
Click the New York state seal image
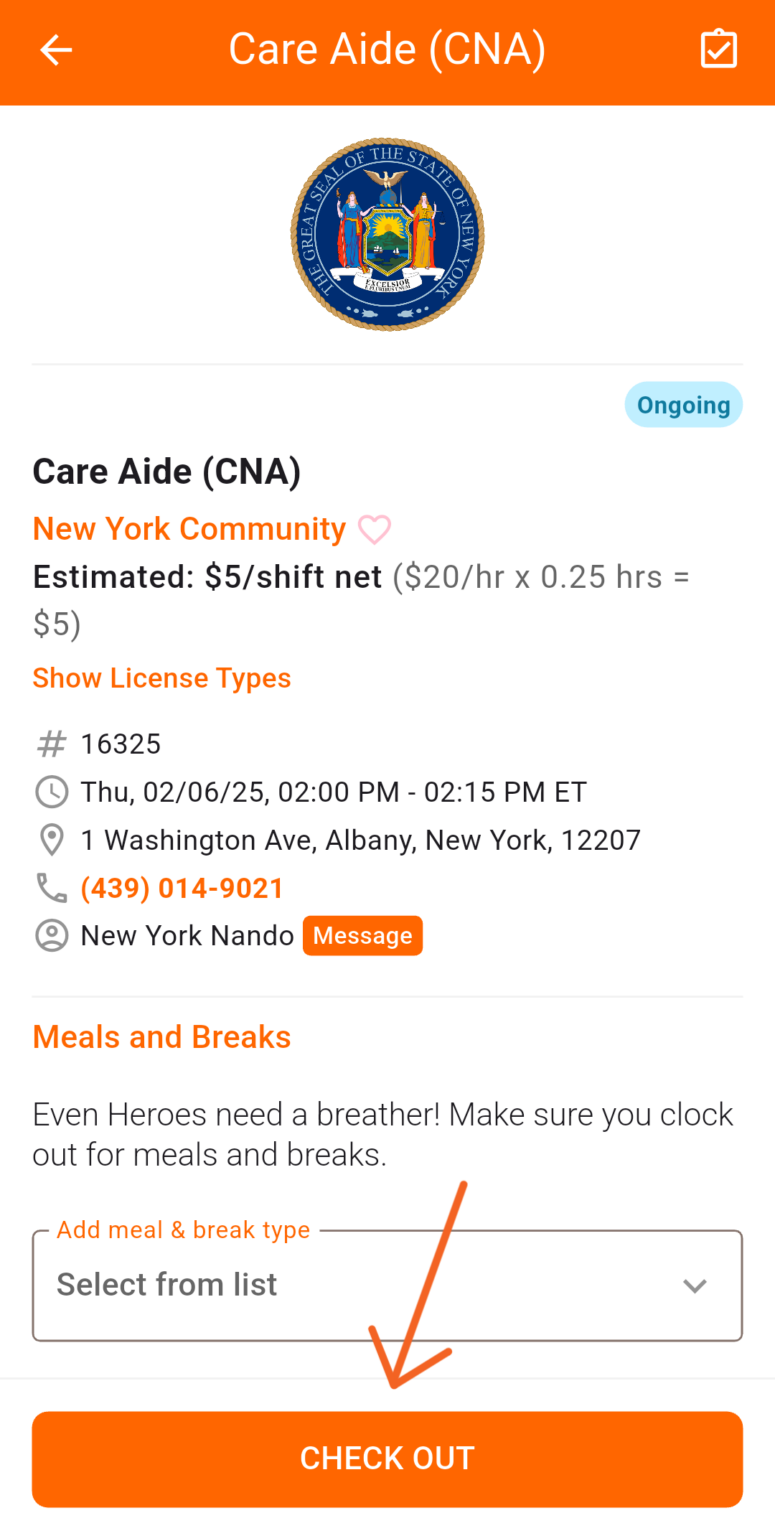(x=387, y=235)
